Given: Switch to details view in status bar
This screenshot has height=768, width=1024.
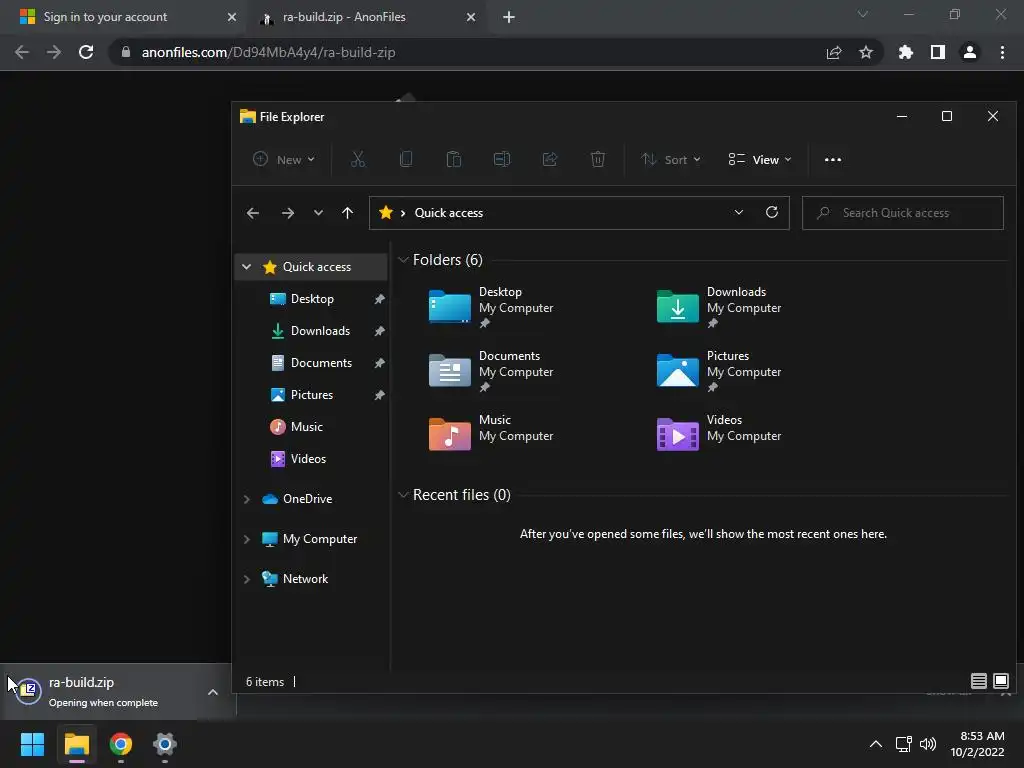Looking at the screenshot, I should [978, 681].
